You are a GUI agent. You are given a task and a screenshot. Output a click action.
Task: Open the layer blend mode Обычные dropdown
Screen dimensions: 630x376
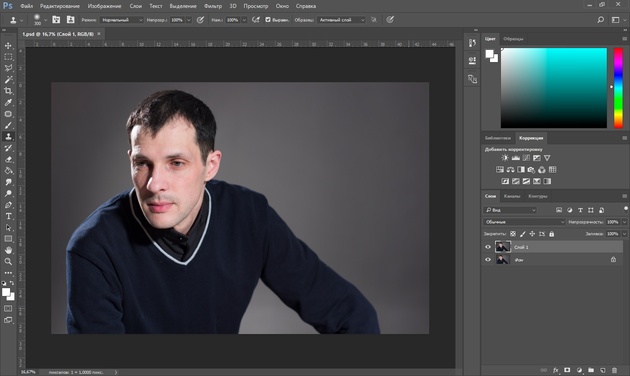pyautogui.click(x=524, y=222)
